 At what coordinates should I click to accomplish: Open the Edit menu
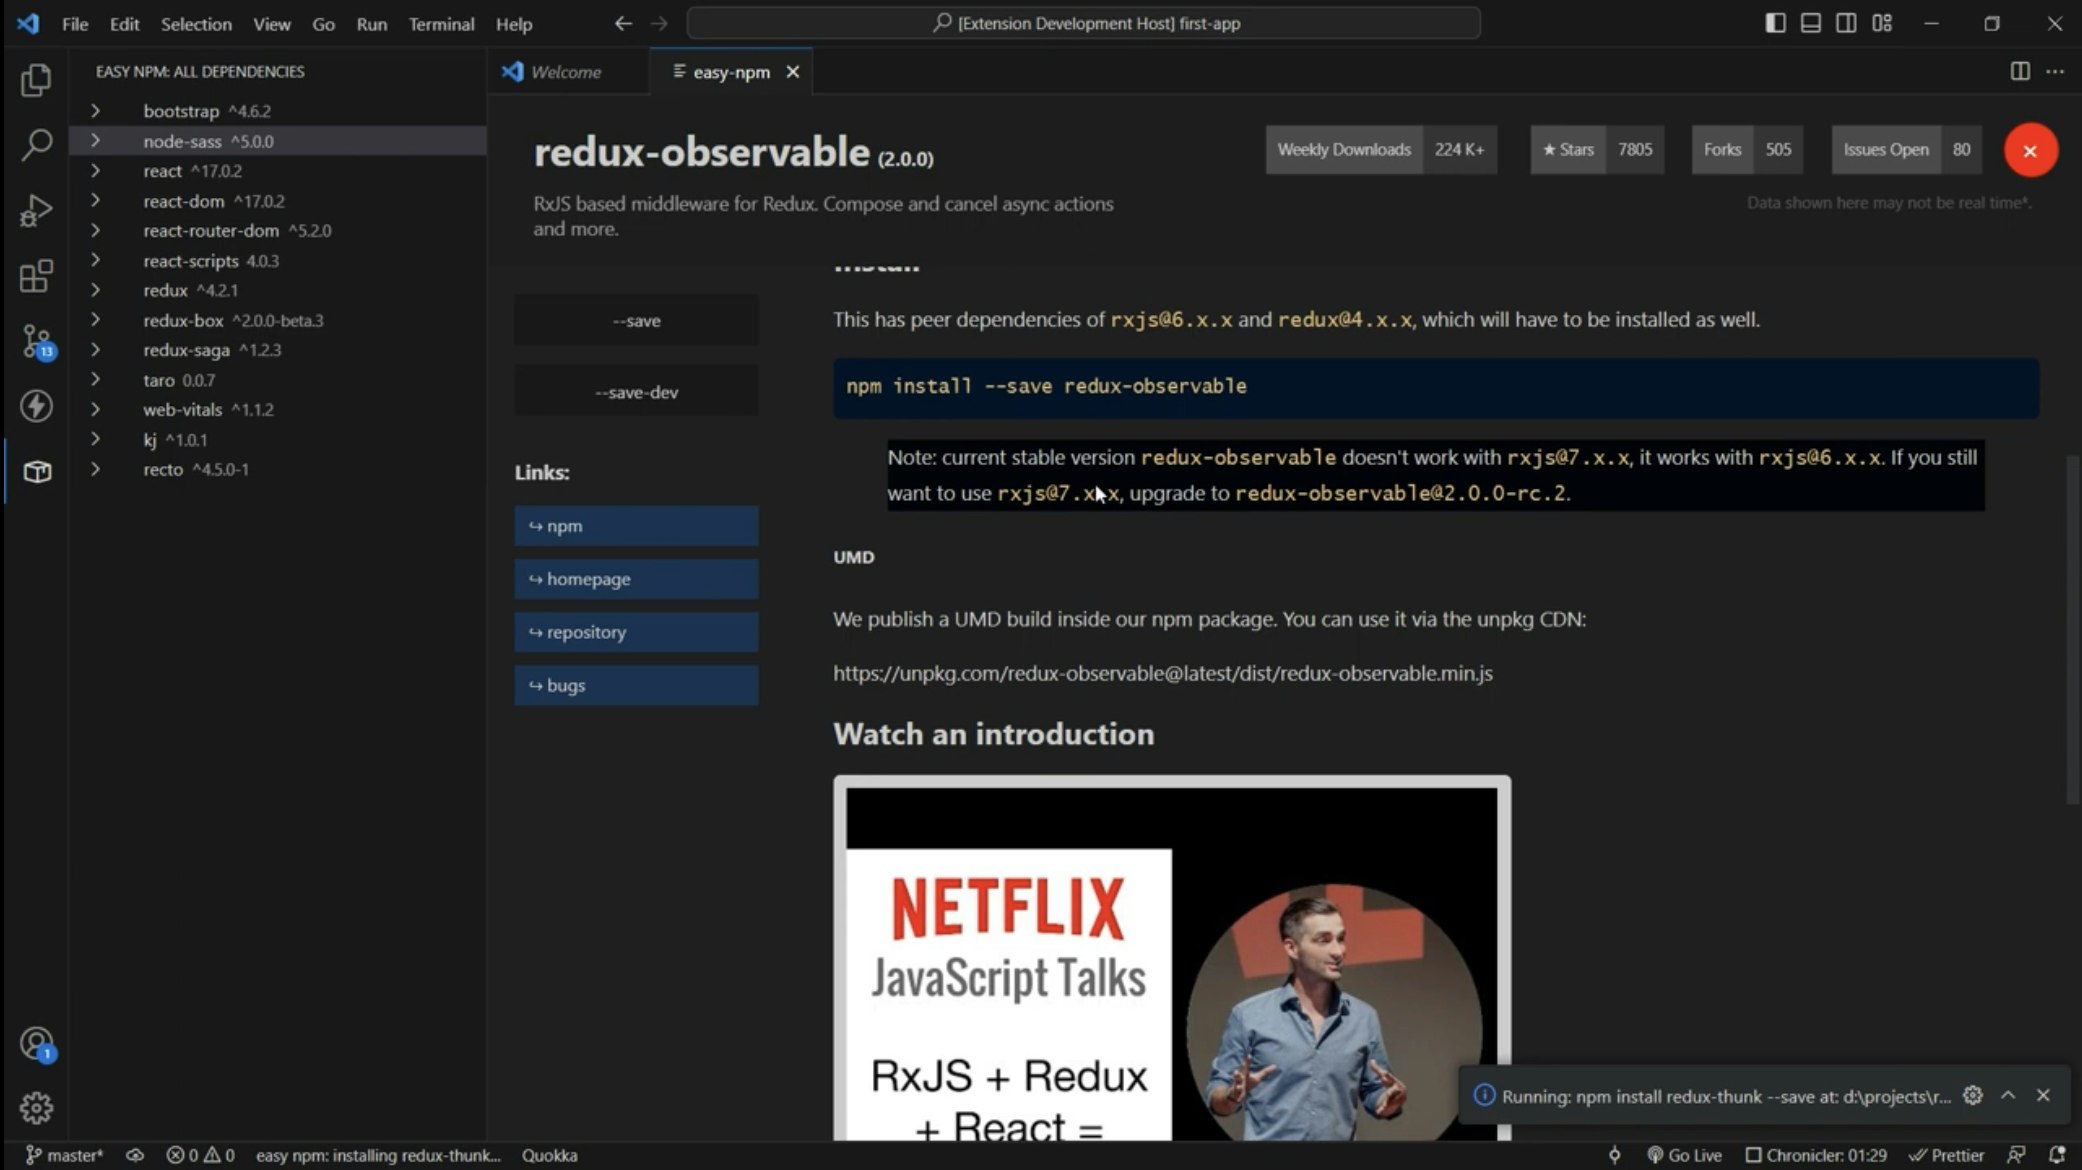click(x=124, y=23)
